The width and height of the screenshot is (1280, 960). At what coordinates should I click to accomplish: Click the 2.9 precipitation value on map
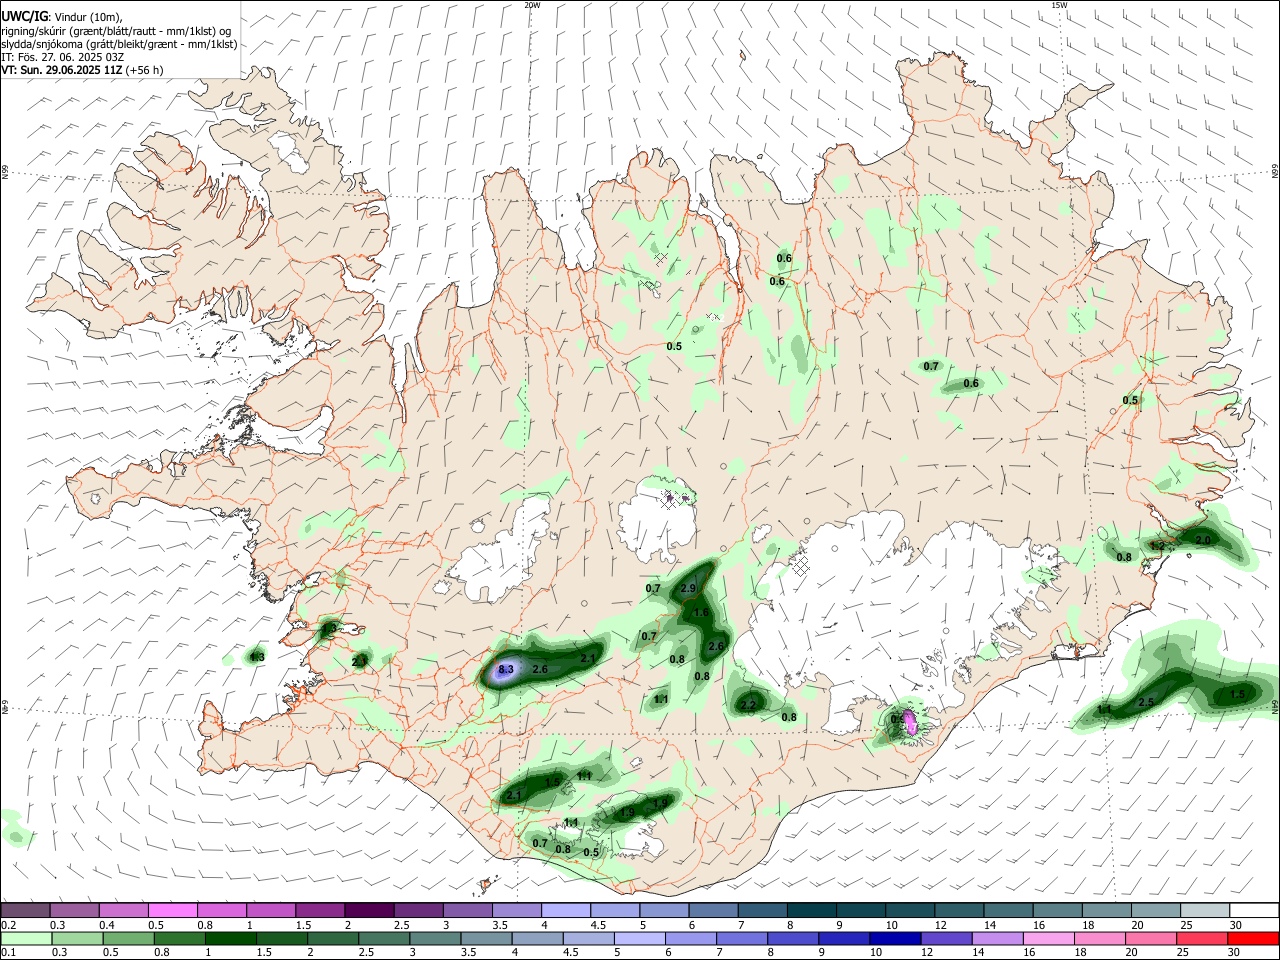coord(688,589)
